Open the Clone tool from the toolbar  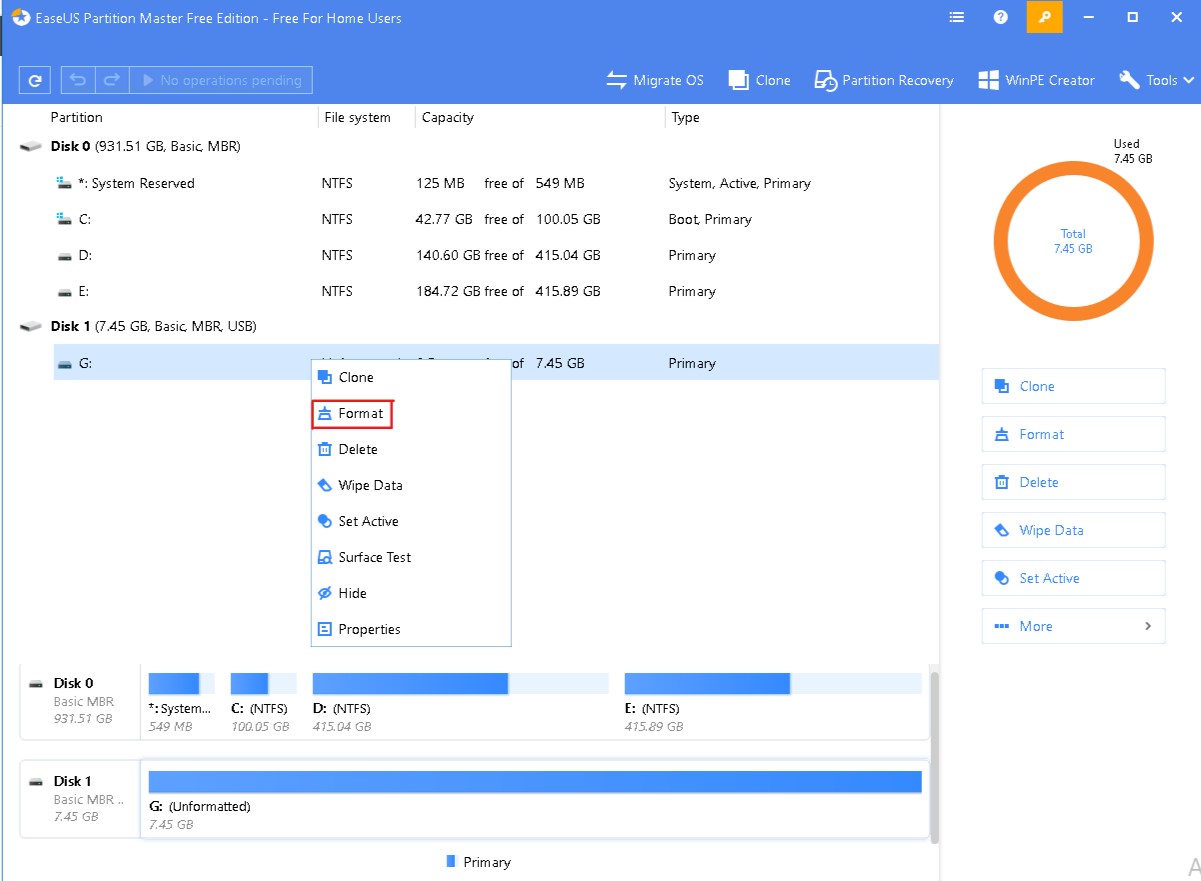759,80
